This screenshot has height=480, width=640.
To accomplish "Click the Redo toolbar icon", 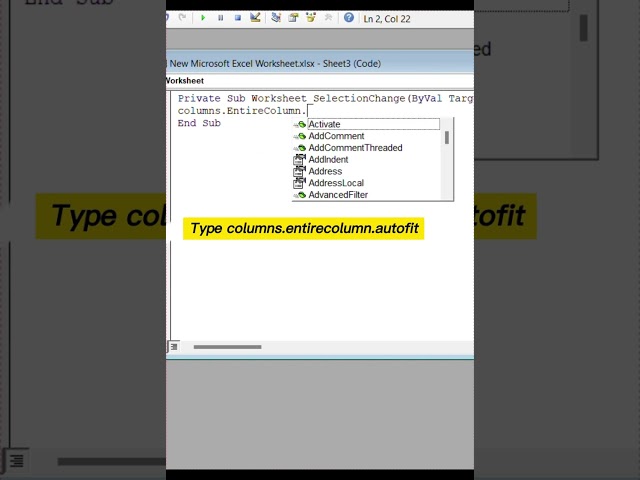I will [182, 18].
